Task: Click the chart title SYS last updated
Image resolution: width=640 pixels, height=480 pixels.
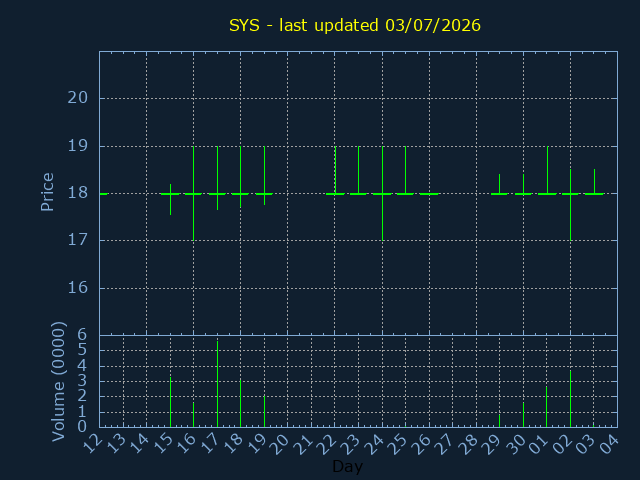Action: (355, 25)
